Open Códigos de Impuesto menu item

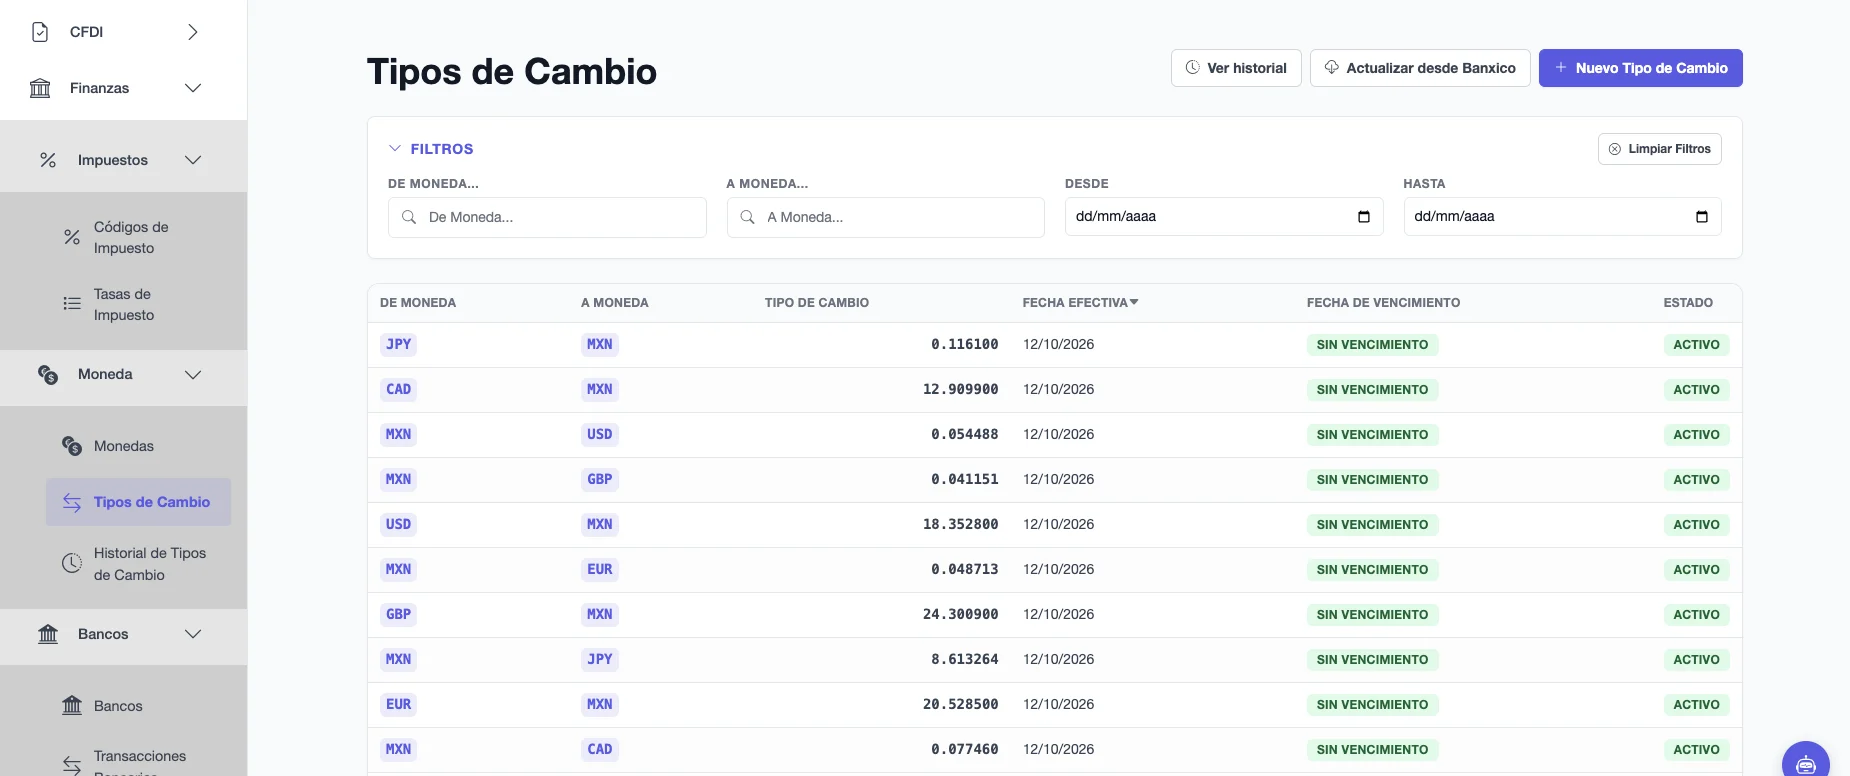coord(138,238)
